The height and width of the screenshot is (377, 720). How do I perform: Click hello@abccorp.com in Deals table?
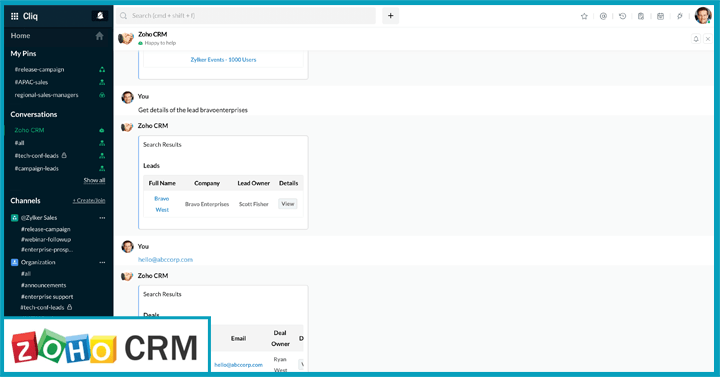238,365
